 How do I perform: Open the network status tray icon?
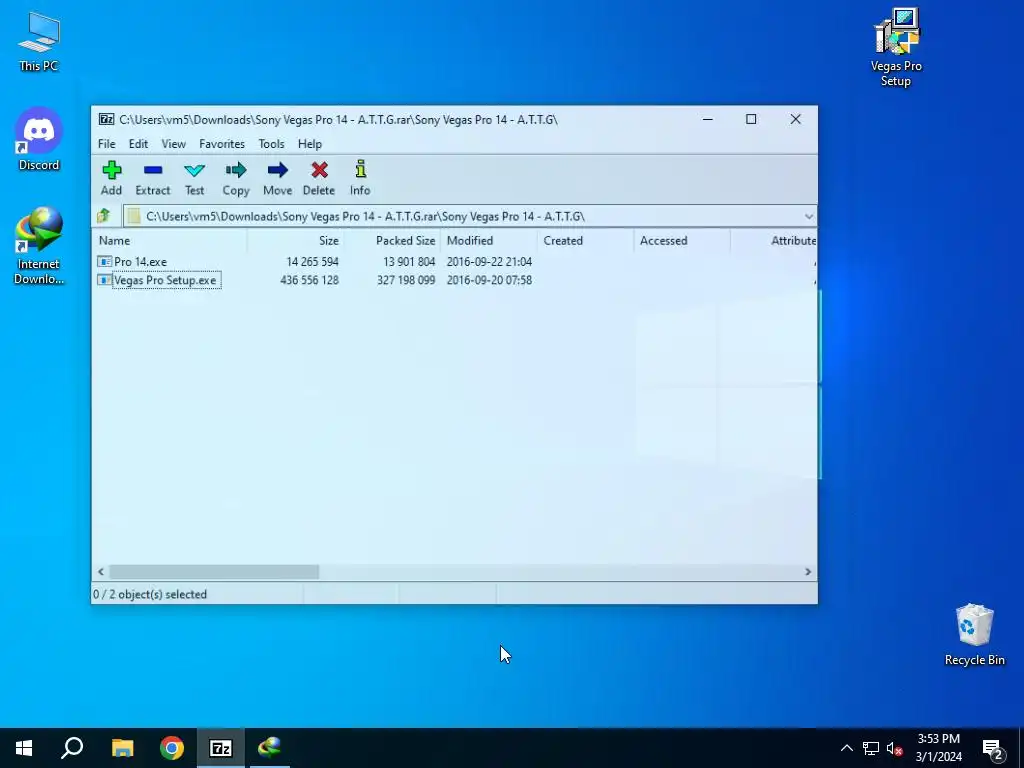(871, 748)
